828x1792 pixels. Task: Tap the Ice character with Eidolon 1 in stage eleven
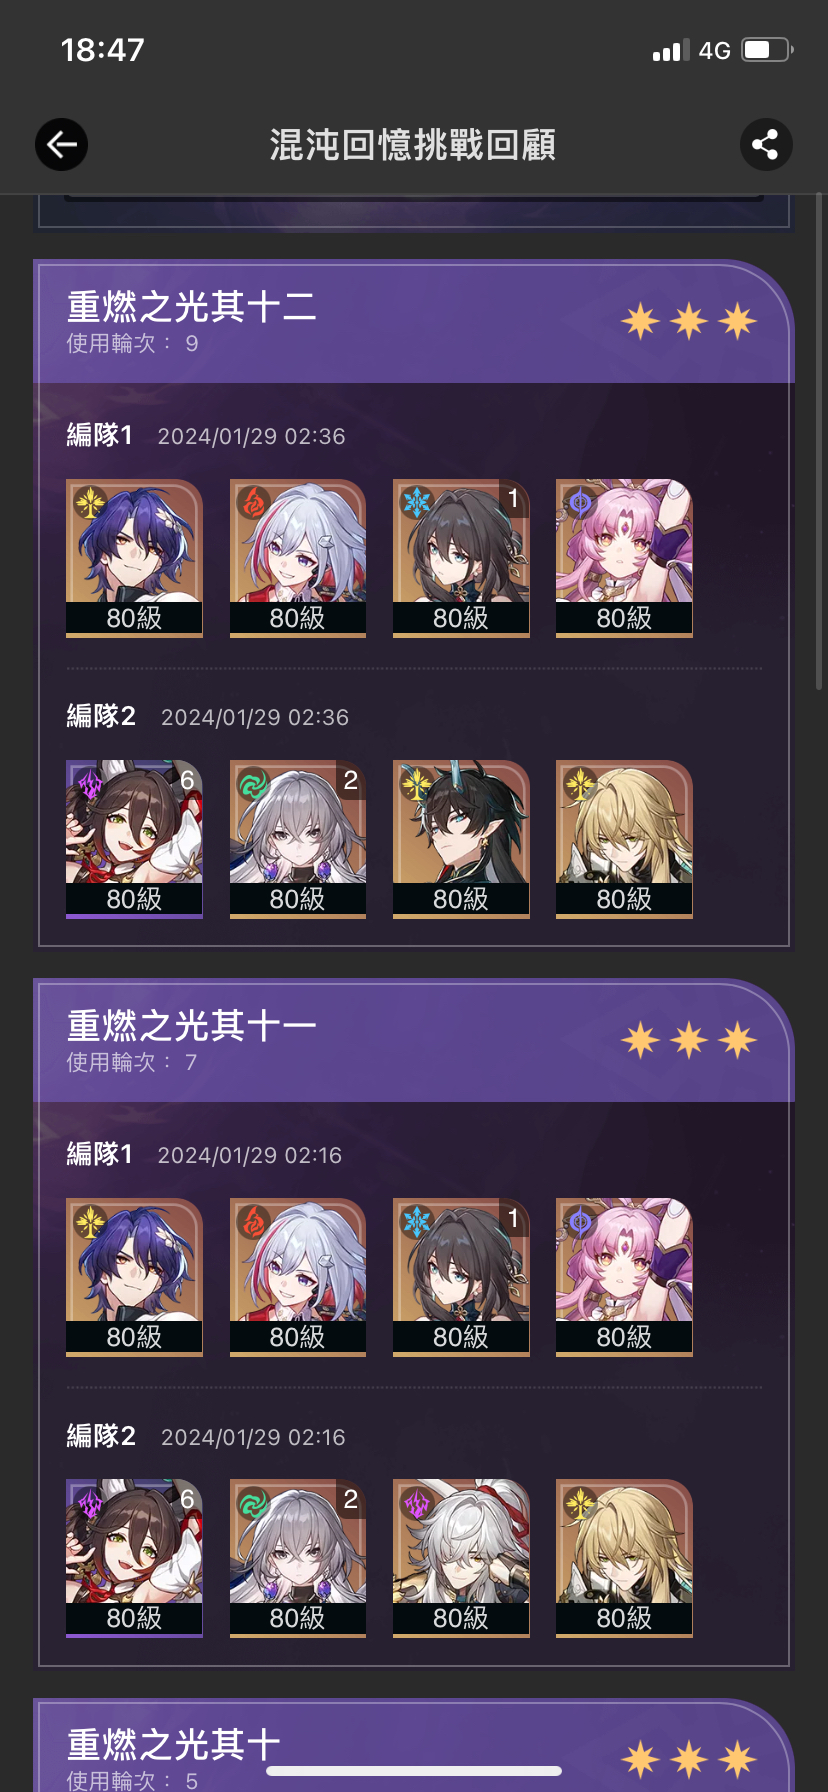[x=461, y=1277]
